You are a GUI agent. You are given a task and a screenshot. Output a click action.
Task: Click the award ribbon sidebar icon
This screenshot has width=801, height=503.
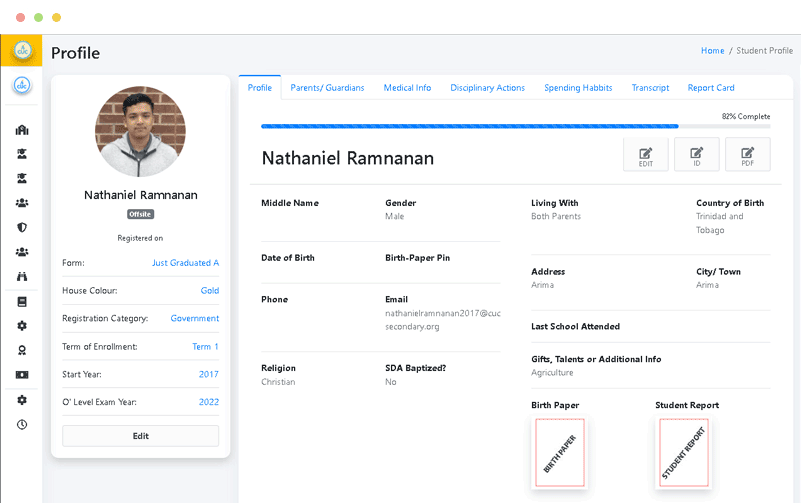click(22, 350)
